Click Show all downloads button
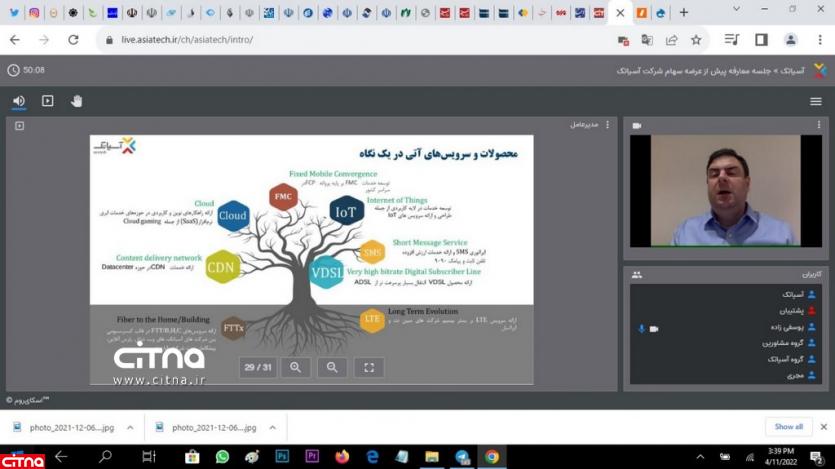Screen dimensions: 835x469 coord(788,427)
